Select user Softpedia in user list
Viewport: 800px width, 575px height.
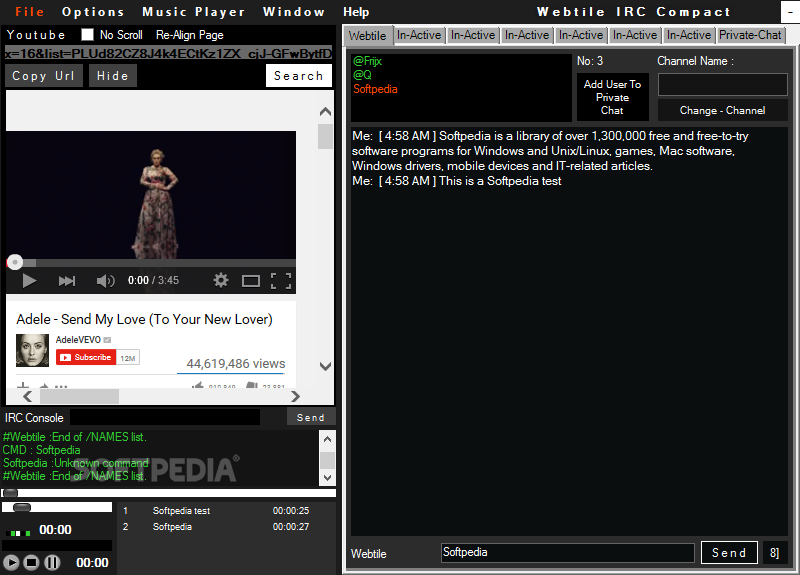pyautogui.click(x=375, y=89)
